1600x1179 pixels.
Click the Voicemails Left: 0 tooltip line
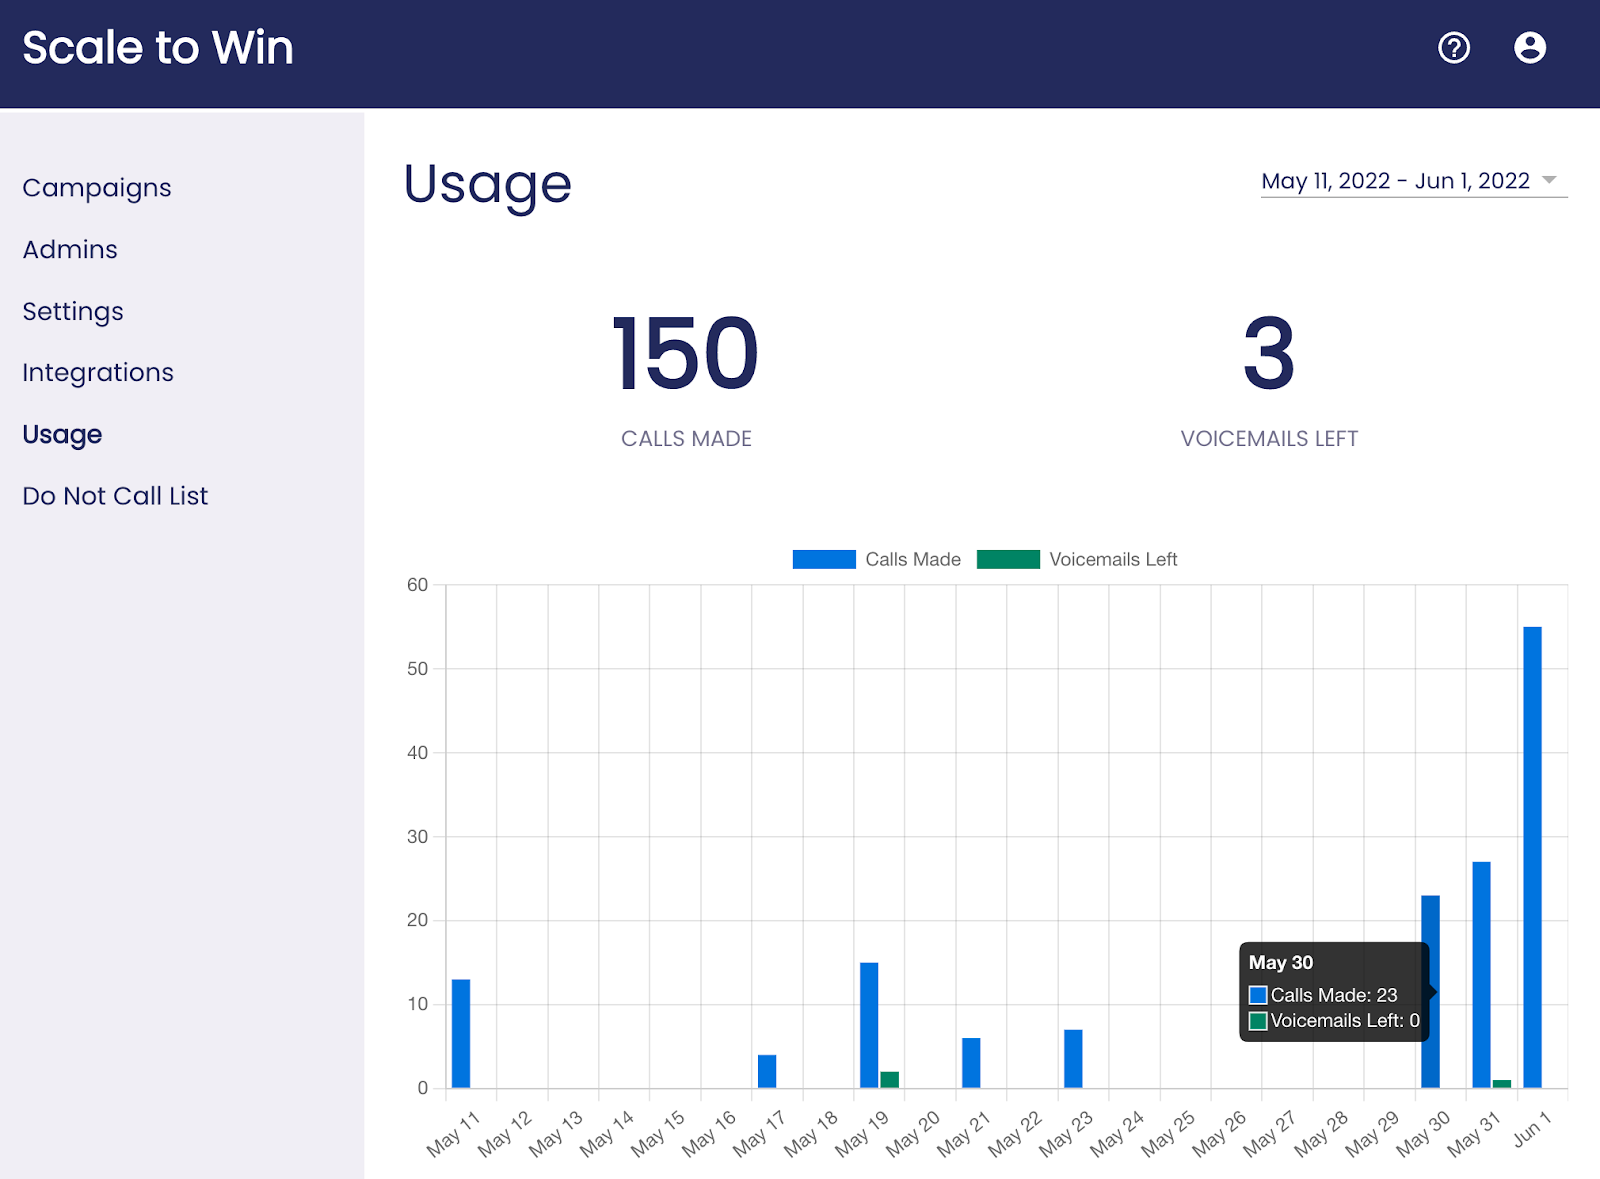point(1334,1021)
